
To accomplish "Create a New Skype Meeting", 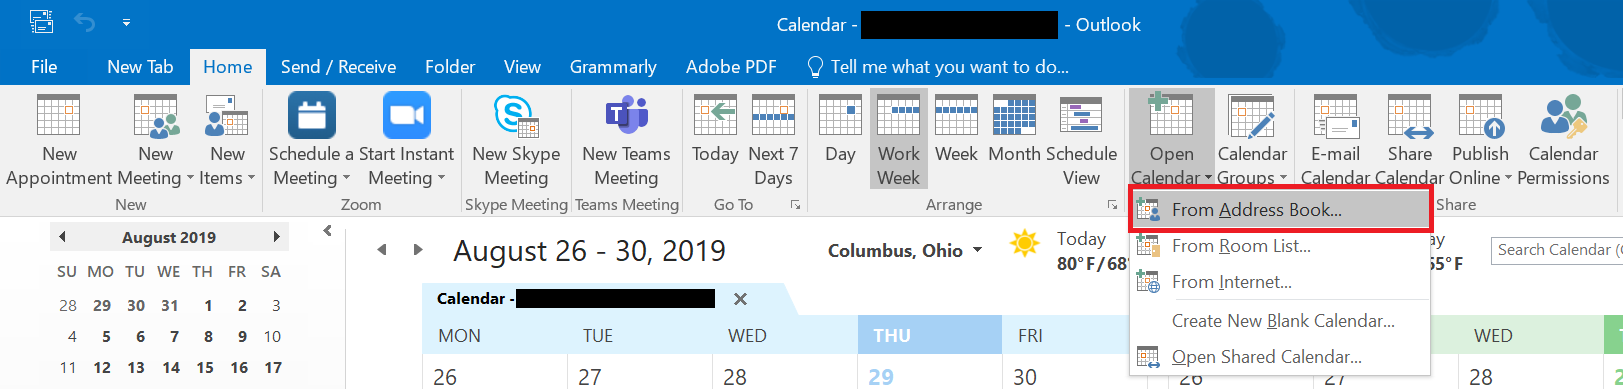I will pyautogui.click(x=516, y=140).
